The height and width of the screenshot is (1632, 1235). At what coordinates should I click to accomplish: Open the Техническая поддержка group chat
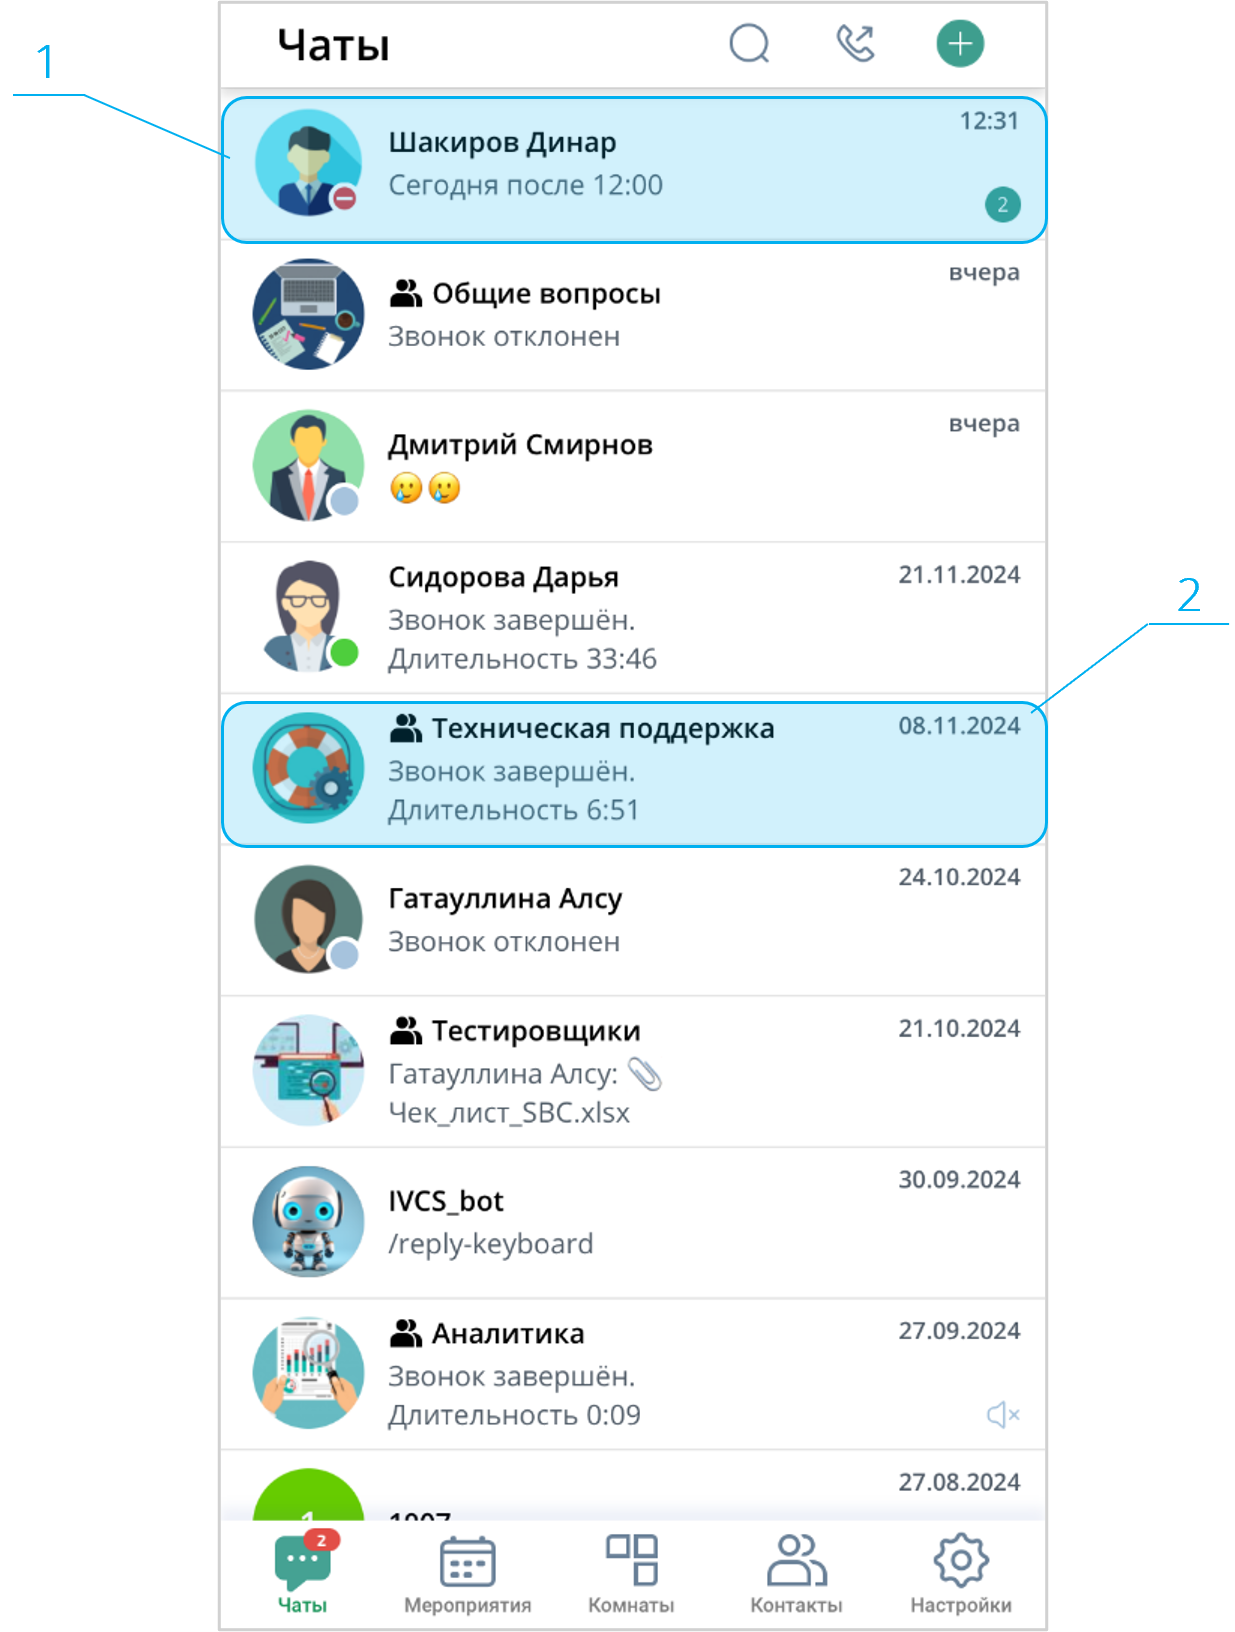634,774
